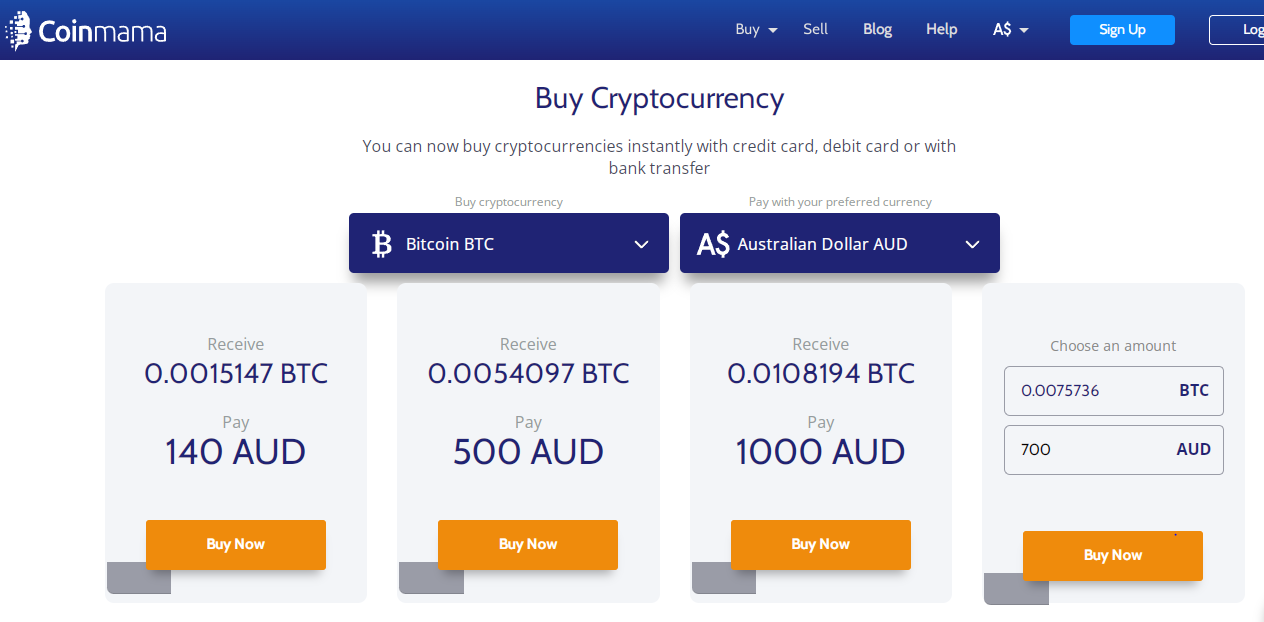Screen dimensions: 1264x622
Task: Click the A$ Australian Dollar symbol icon
Action: [713, 244]
